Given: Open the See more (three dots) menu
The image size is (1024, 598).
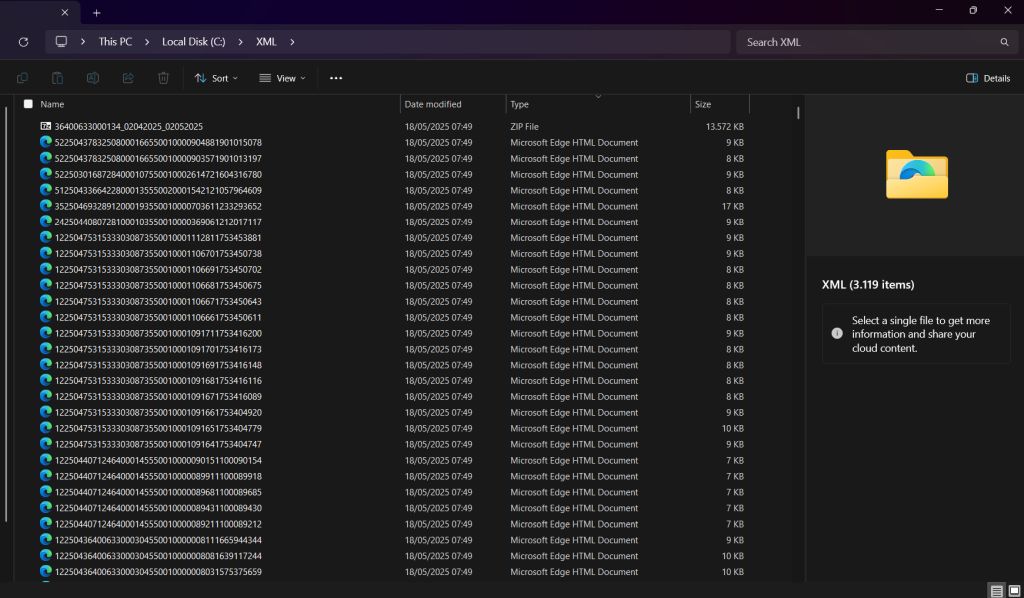Looking at the screenshot, I should click(x=336, y=78).
